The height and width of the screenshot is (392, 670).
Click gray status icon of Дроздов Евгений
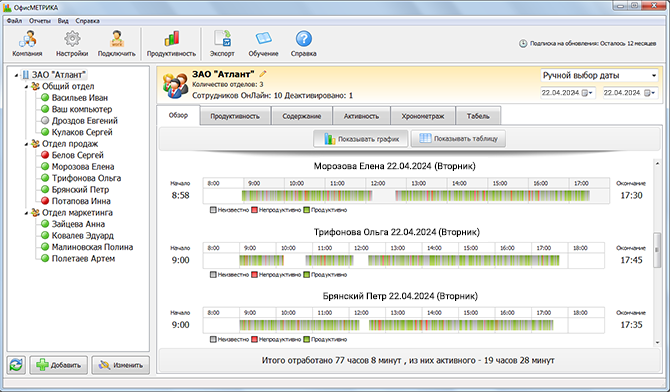(45, 121)
